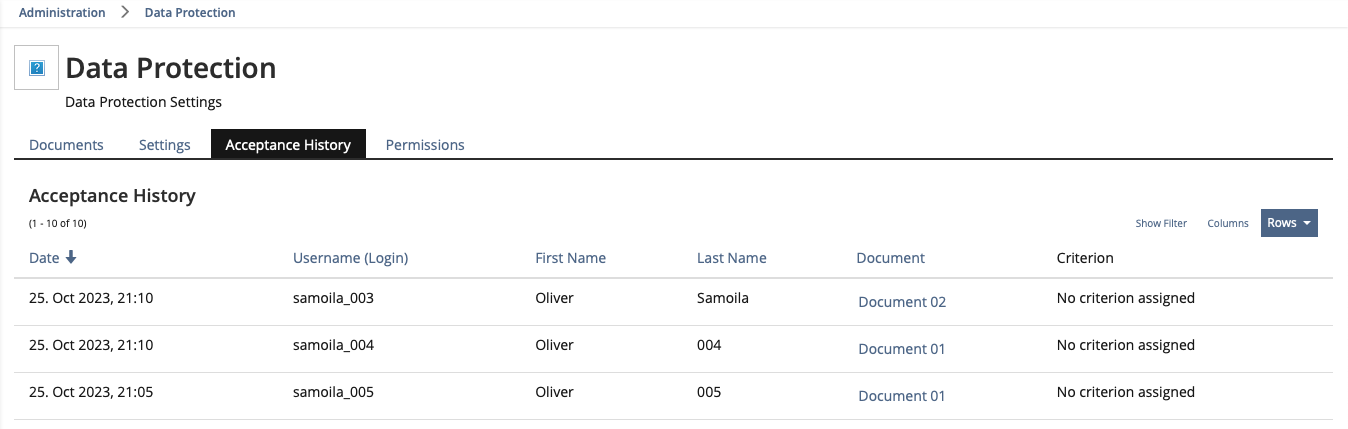Sort by the Date column header
1348x429 pixels.
tap(44, 258)
